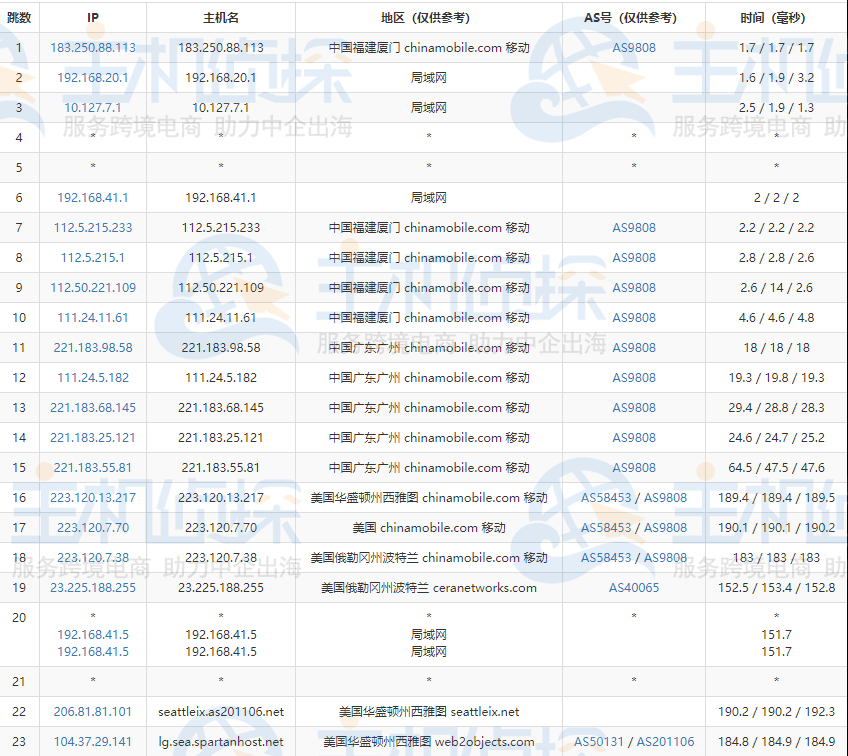The image size is (848, 756).
Task: Click seattleix.as201106.net hostname in hop 22
Action: 224,712
